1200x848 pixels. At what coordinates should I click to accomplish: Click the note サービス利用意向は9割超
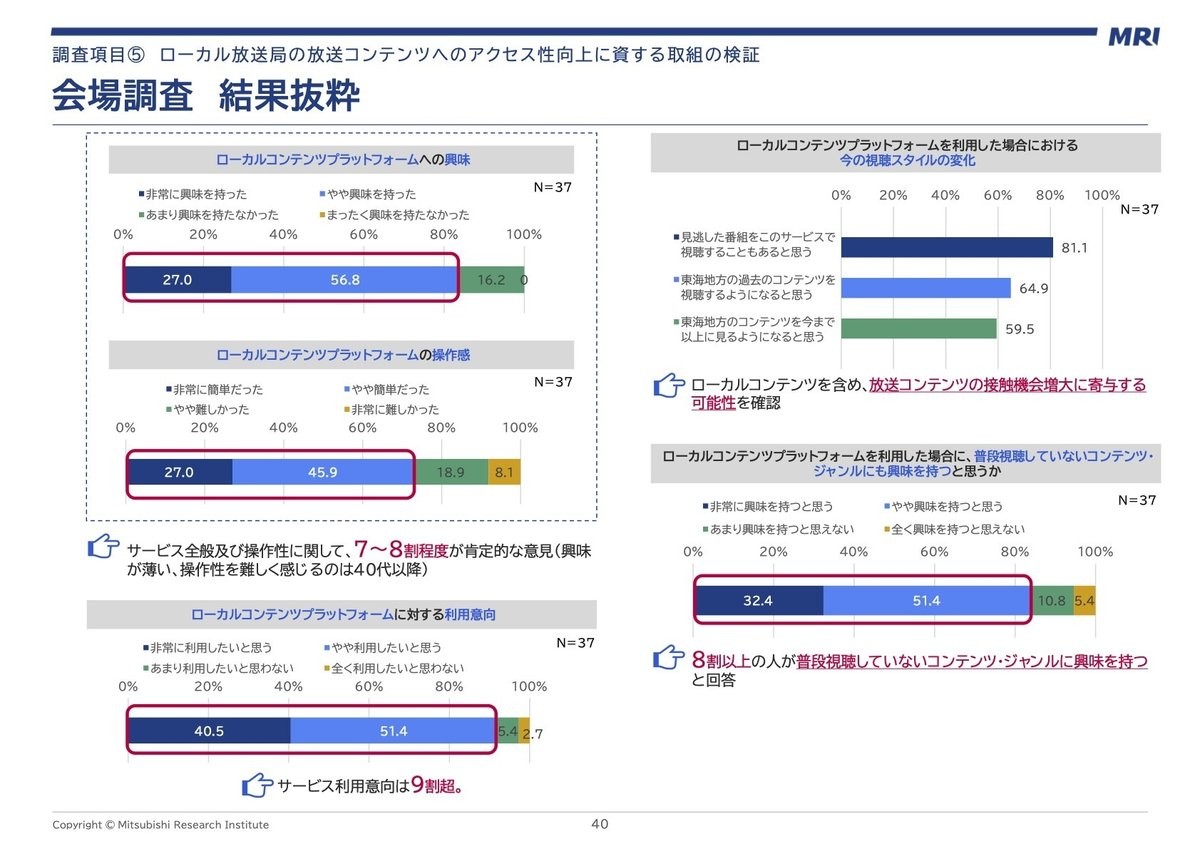[370, 786]
